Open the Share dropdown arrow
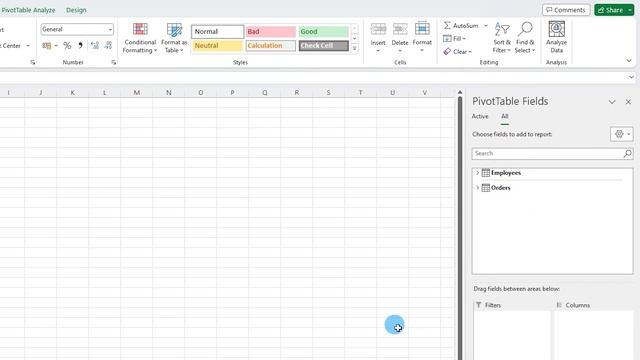 click(x=630, y=10)
